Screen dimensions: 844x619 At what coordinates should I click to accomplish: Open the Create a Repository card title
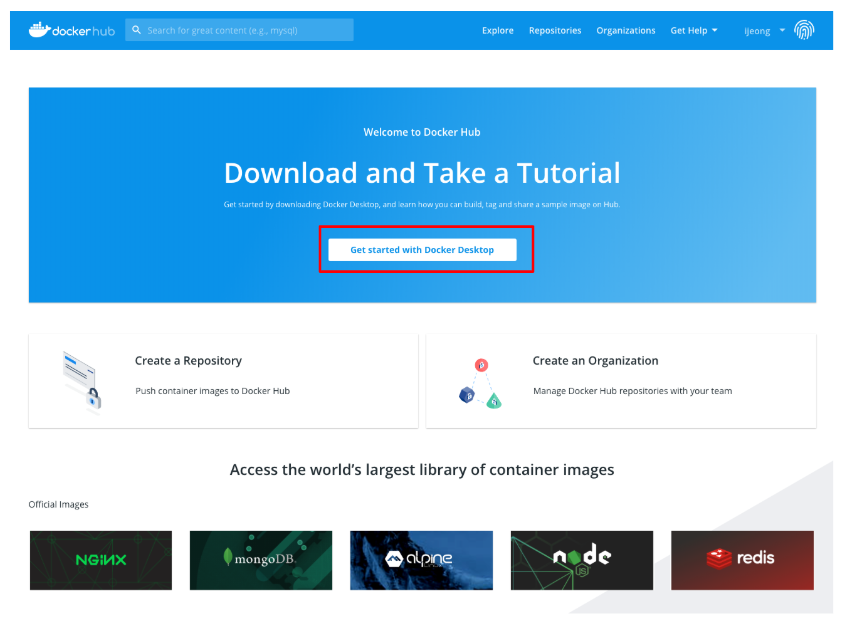click(188, 361)
